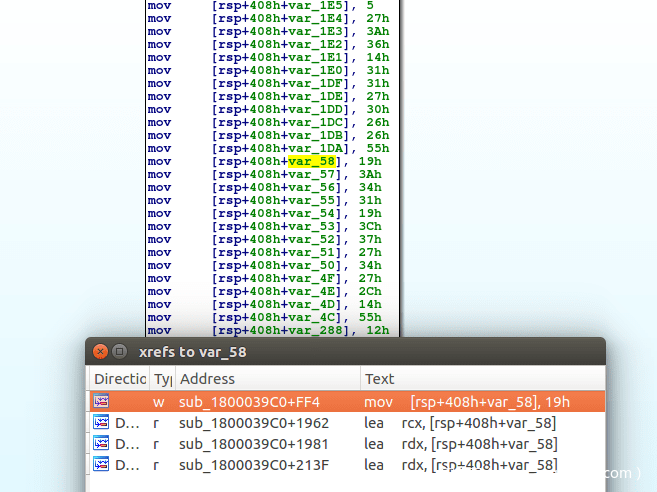This screenshot has width=657, height=492.
Task: Click the xref icon in the sub_1800039C0+FF4 row
Action: 101,401
